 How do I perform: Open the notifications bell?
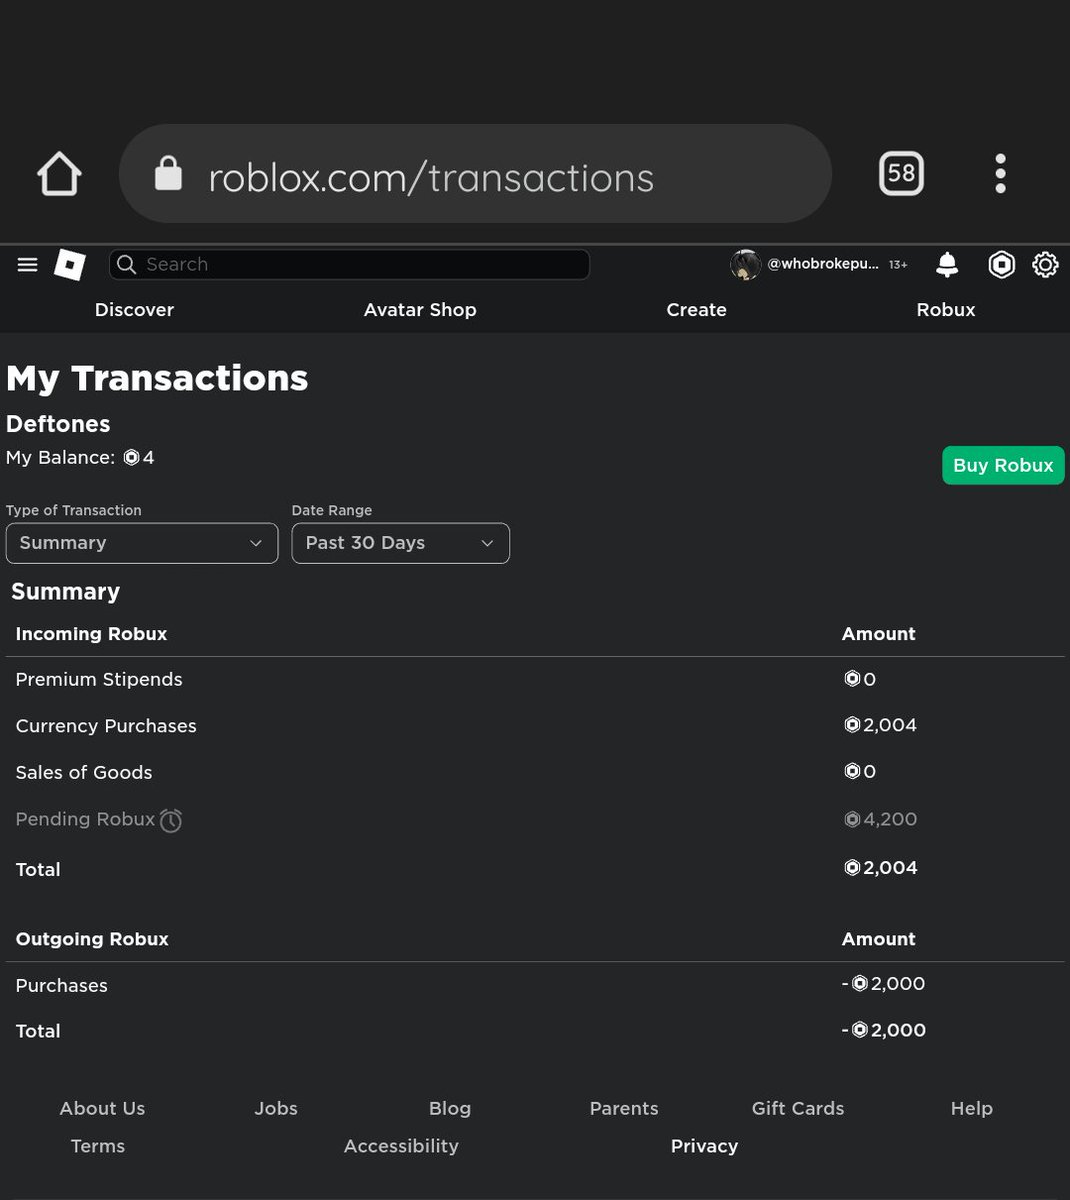[x=947, y=264]
